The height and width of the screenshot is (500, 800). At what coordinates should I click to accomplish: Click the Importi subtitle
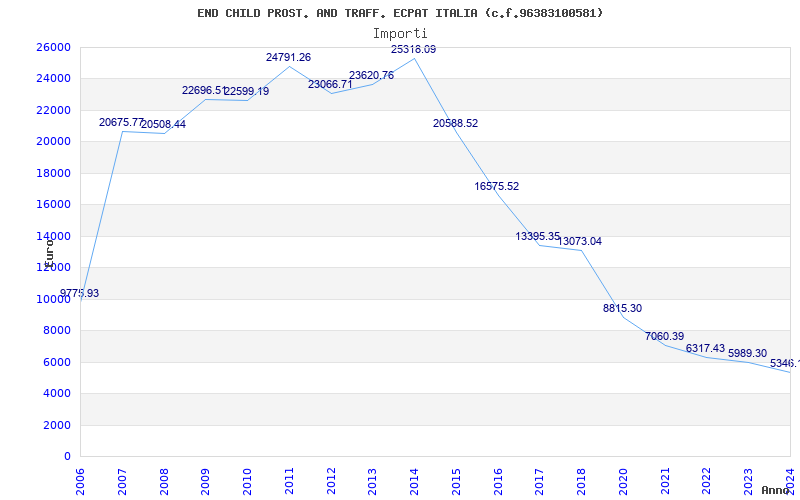400,33
